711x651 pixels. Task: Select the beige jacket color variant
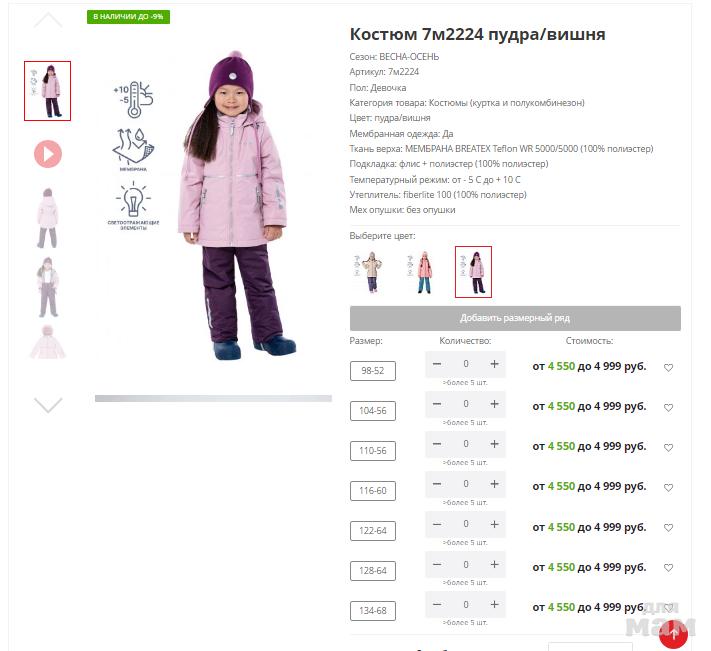pos(370,272)
